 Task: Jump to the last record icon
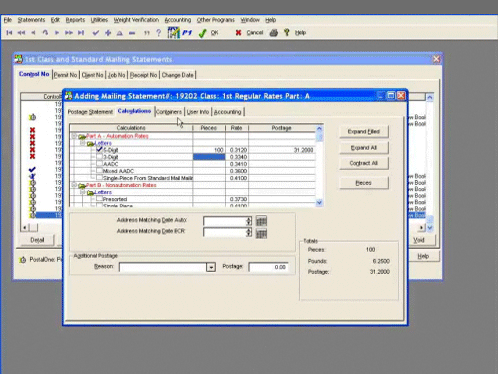click(x=81, y=33)
